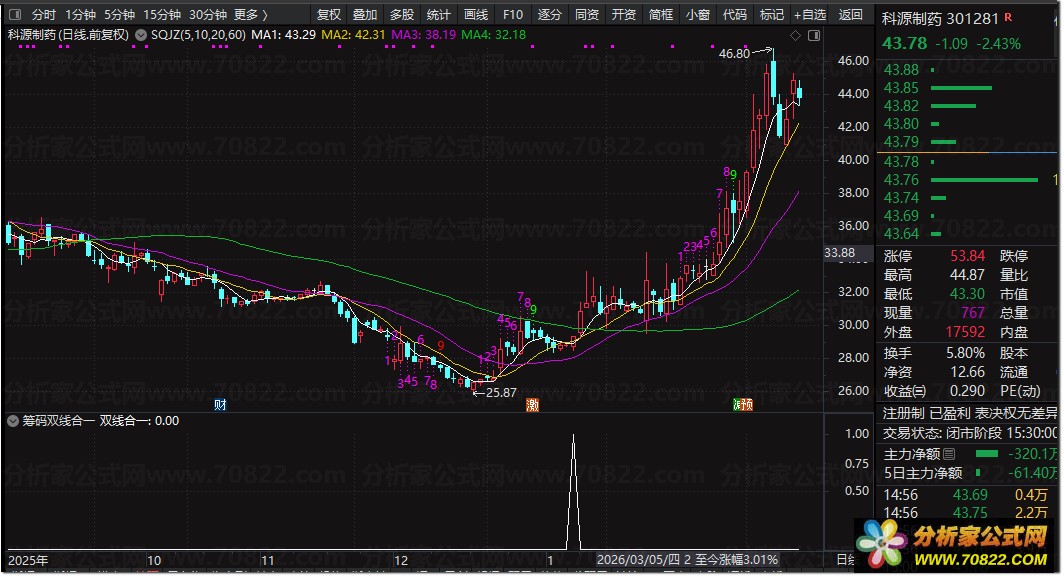Click the panel layout icon left of 分时
The height and width of the screenshot is (576, 1064).
point(14,14)
